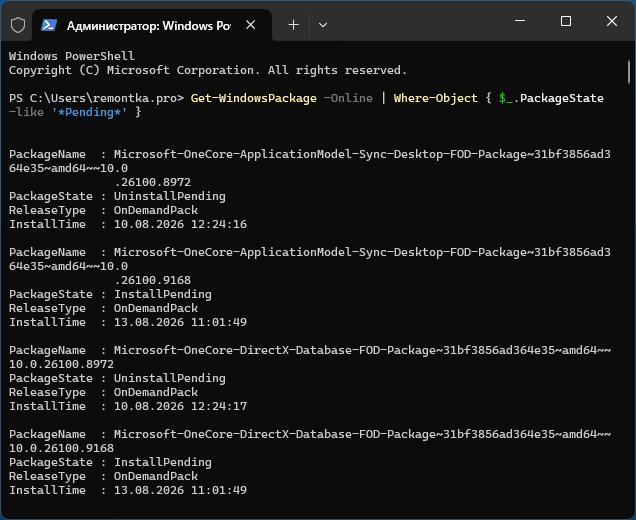Click the version text .26100.8972
Viewport: 636px width, 520px height.
click(153, 182)
